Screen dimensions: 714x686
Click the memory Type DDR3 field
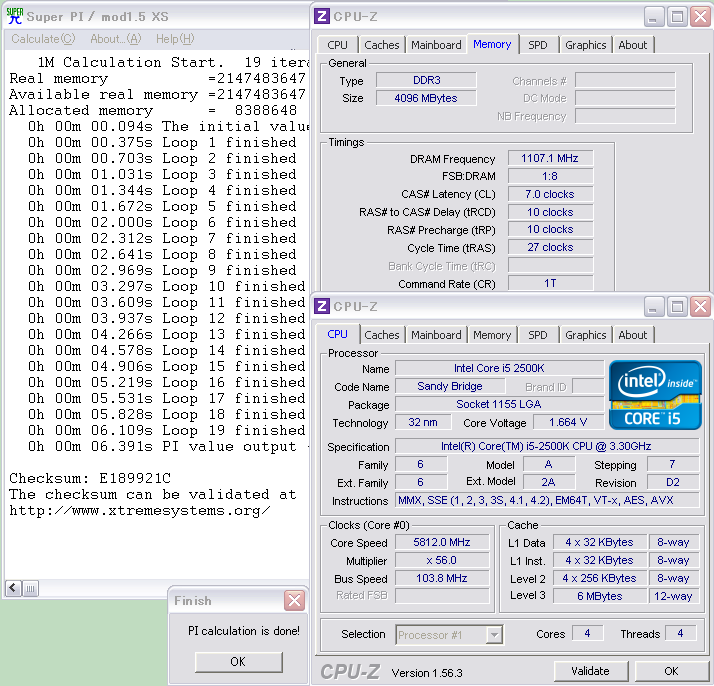tap(426, 80)
